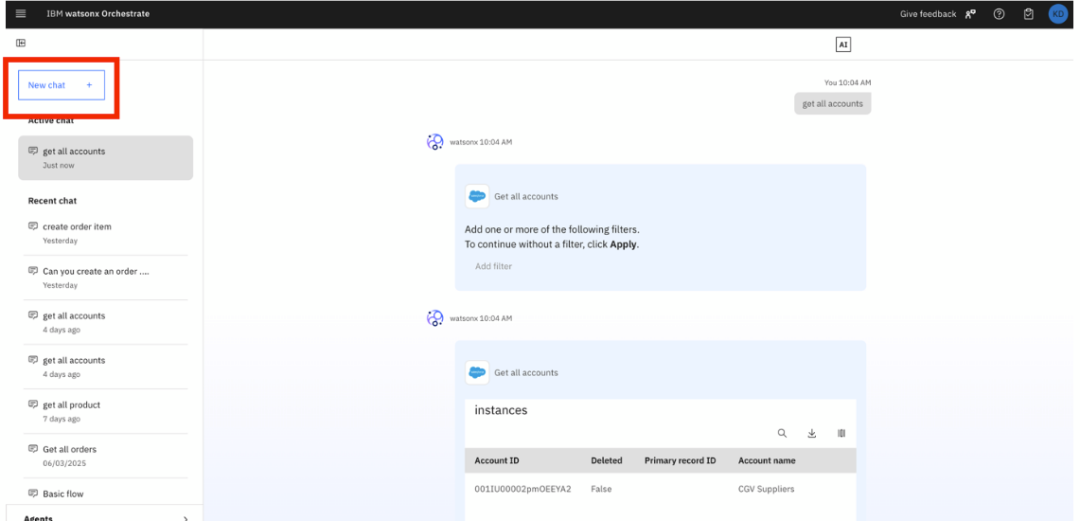Open the KD user avatar
Screen dimensions: 1080x521
tap(1058, 14)
